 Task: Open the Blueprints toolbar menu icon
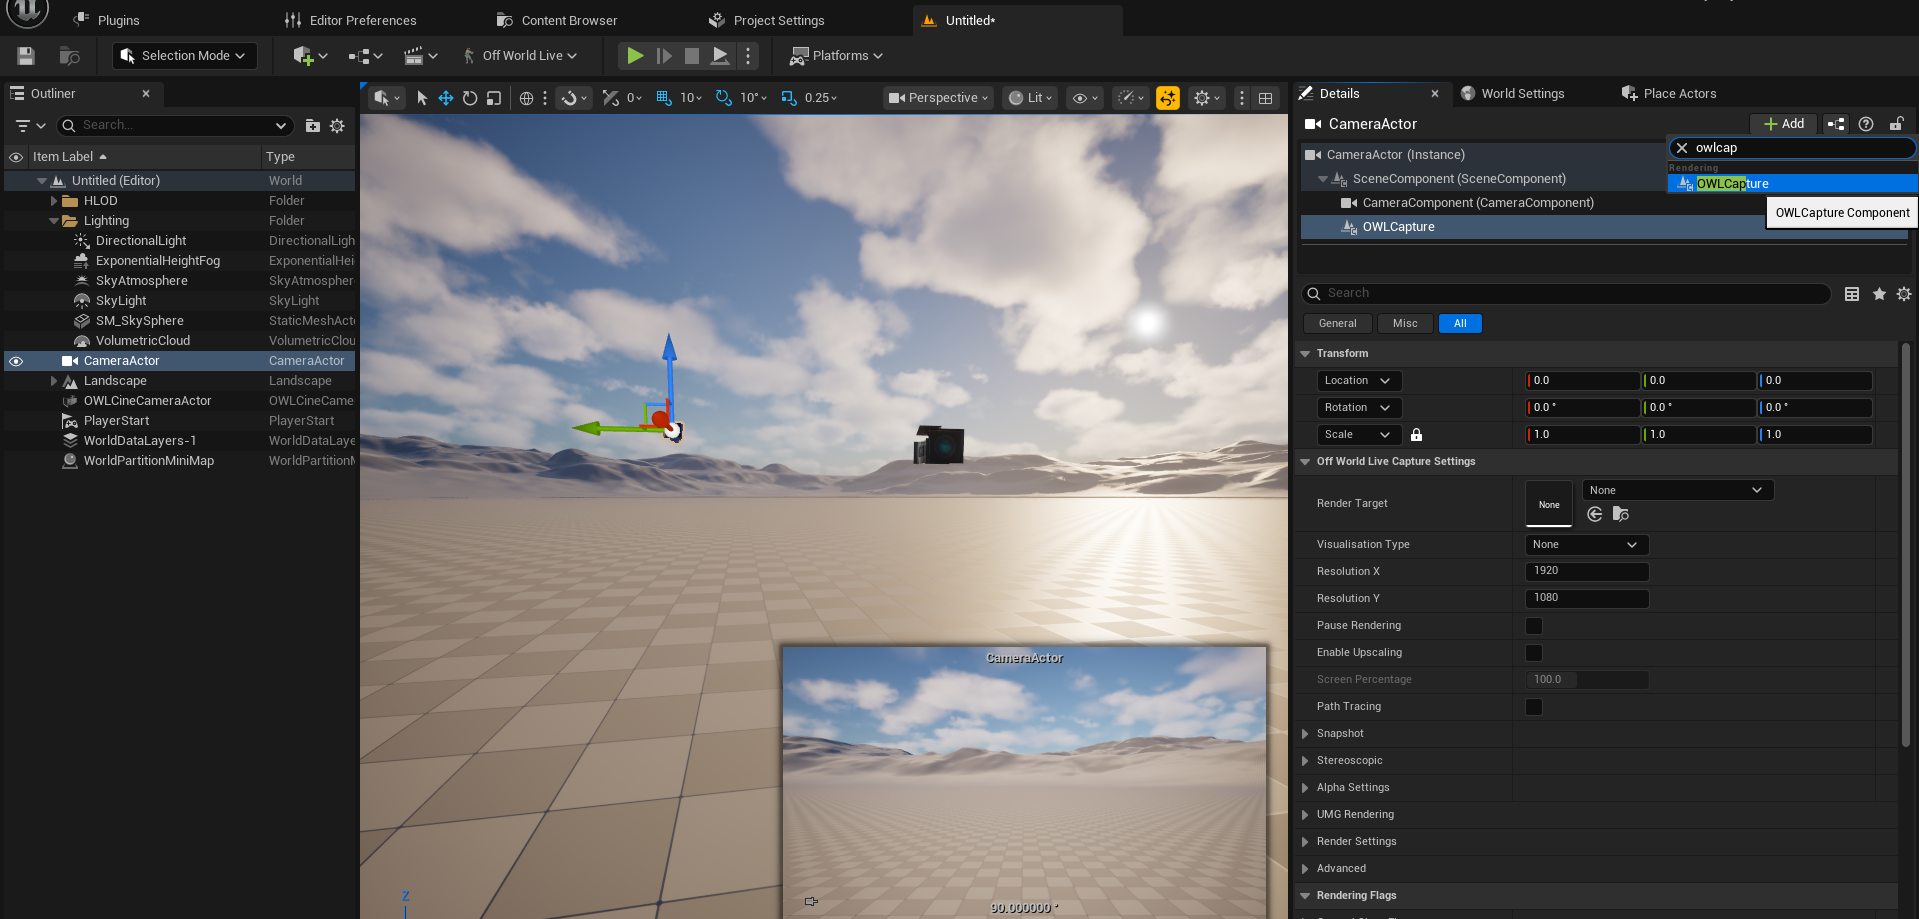click(x=365, y=56)
